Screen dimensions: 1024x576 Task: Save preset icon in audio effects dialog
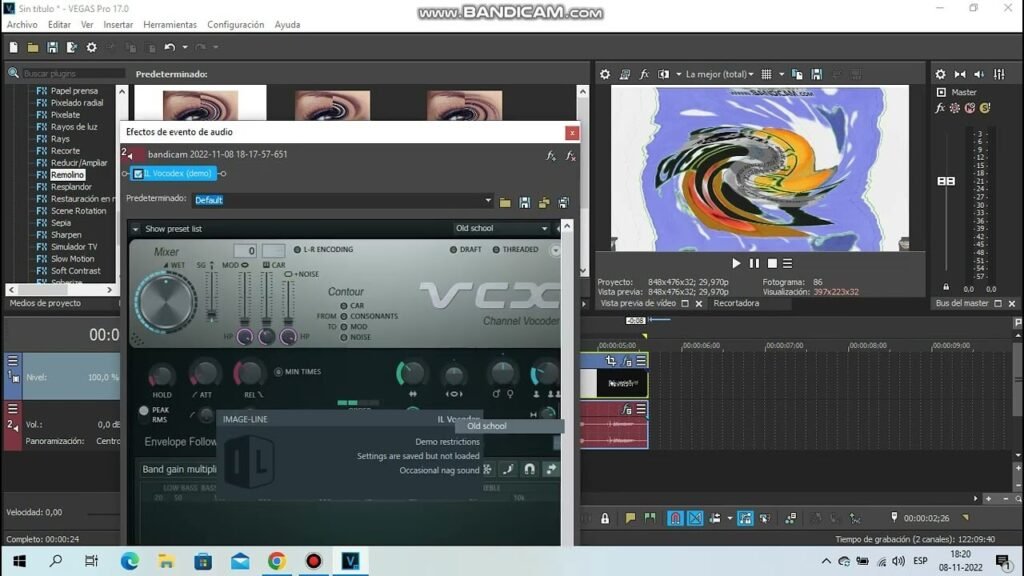[x=524, y=202]
